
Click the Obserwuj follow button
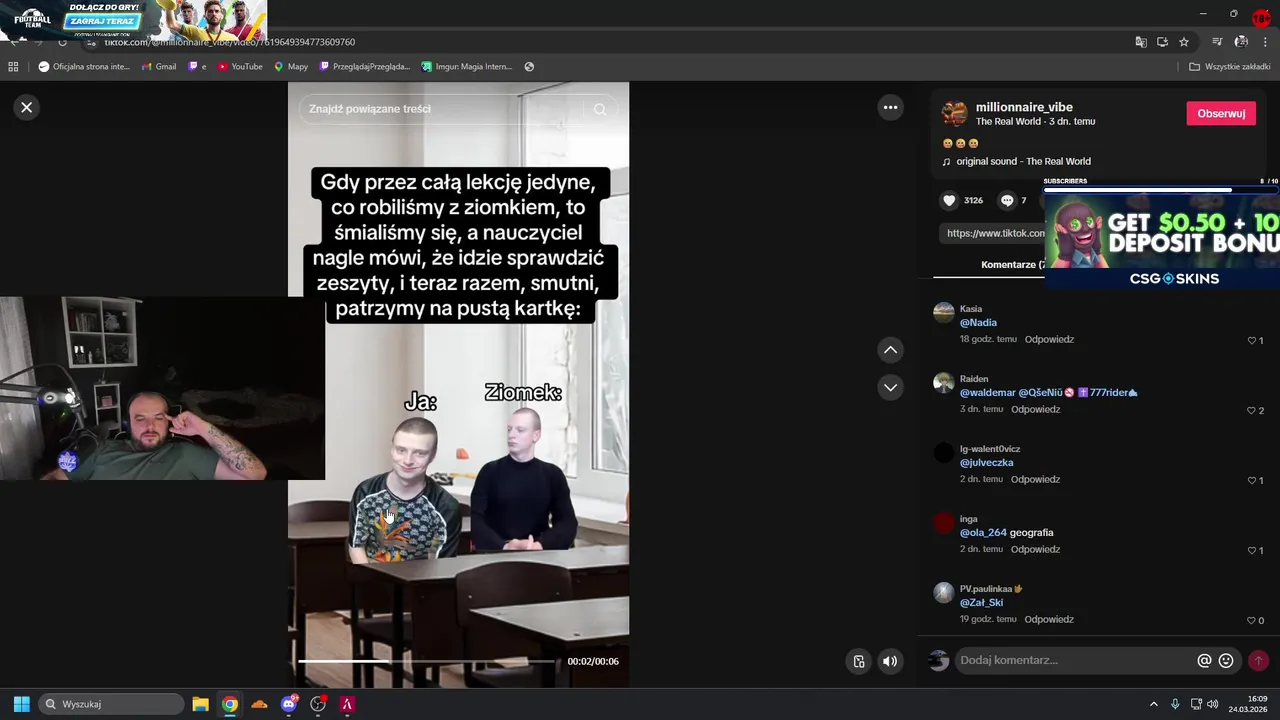(x=1221, y=113)
